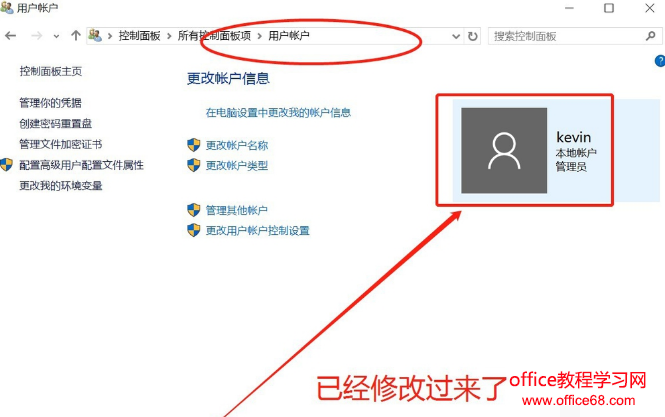Open 配置高级用户配置文件属性
The height and width of the screenshot is (417, 665).
[x=81, y=165]
